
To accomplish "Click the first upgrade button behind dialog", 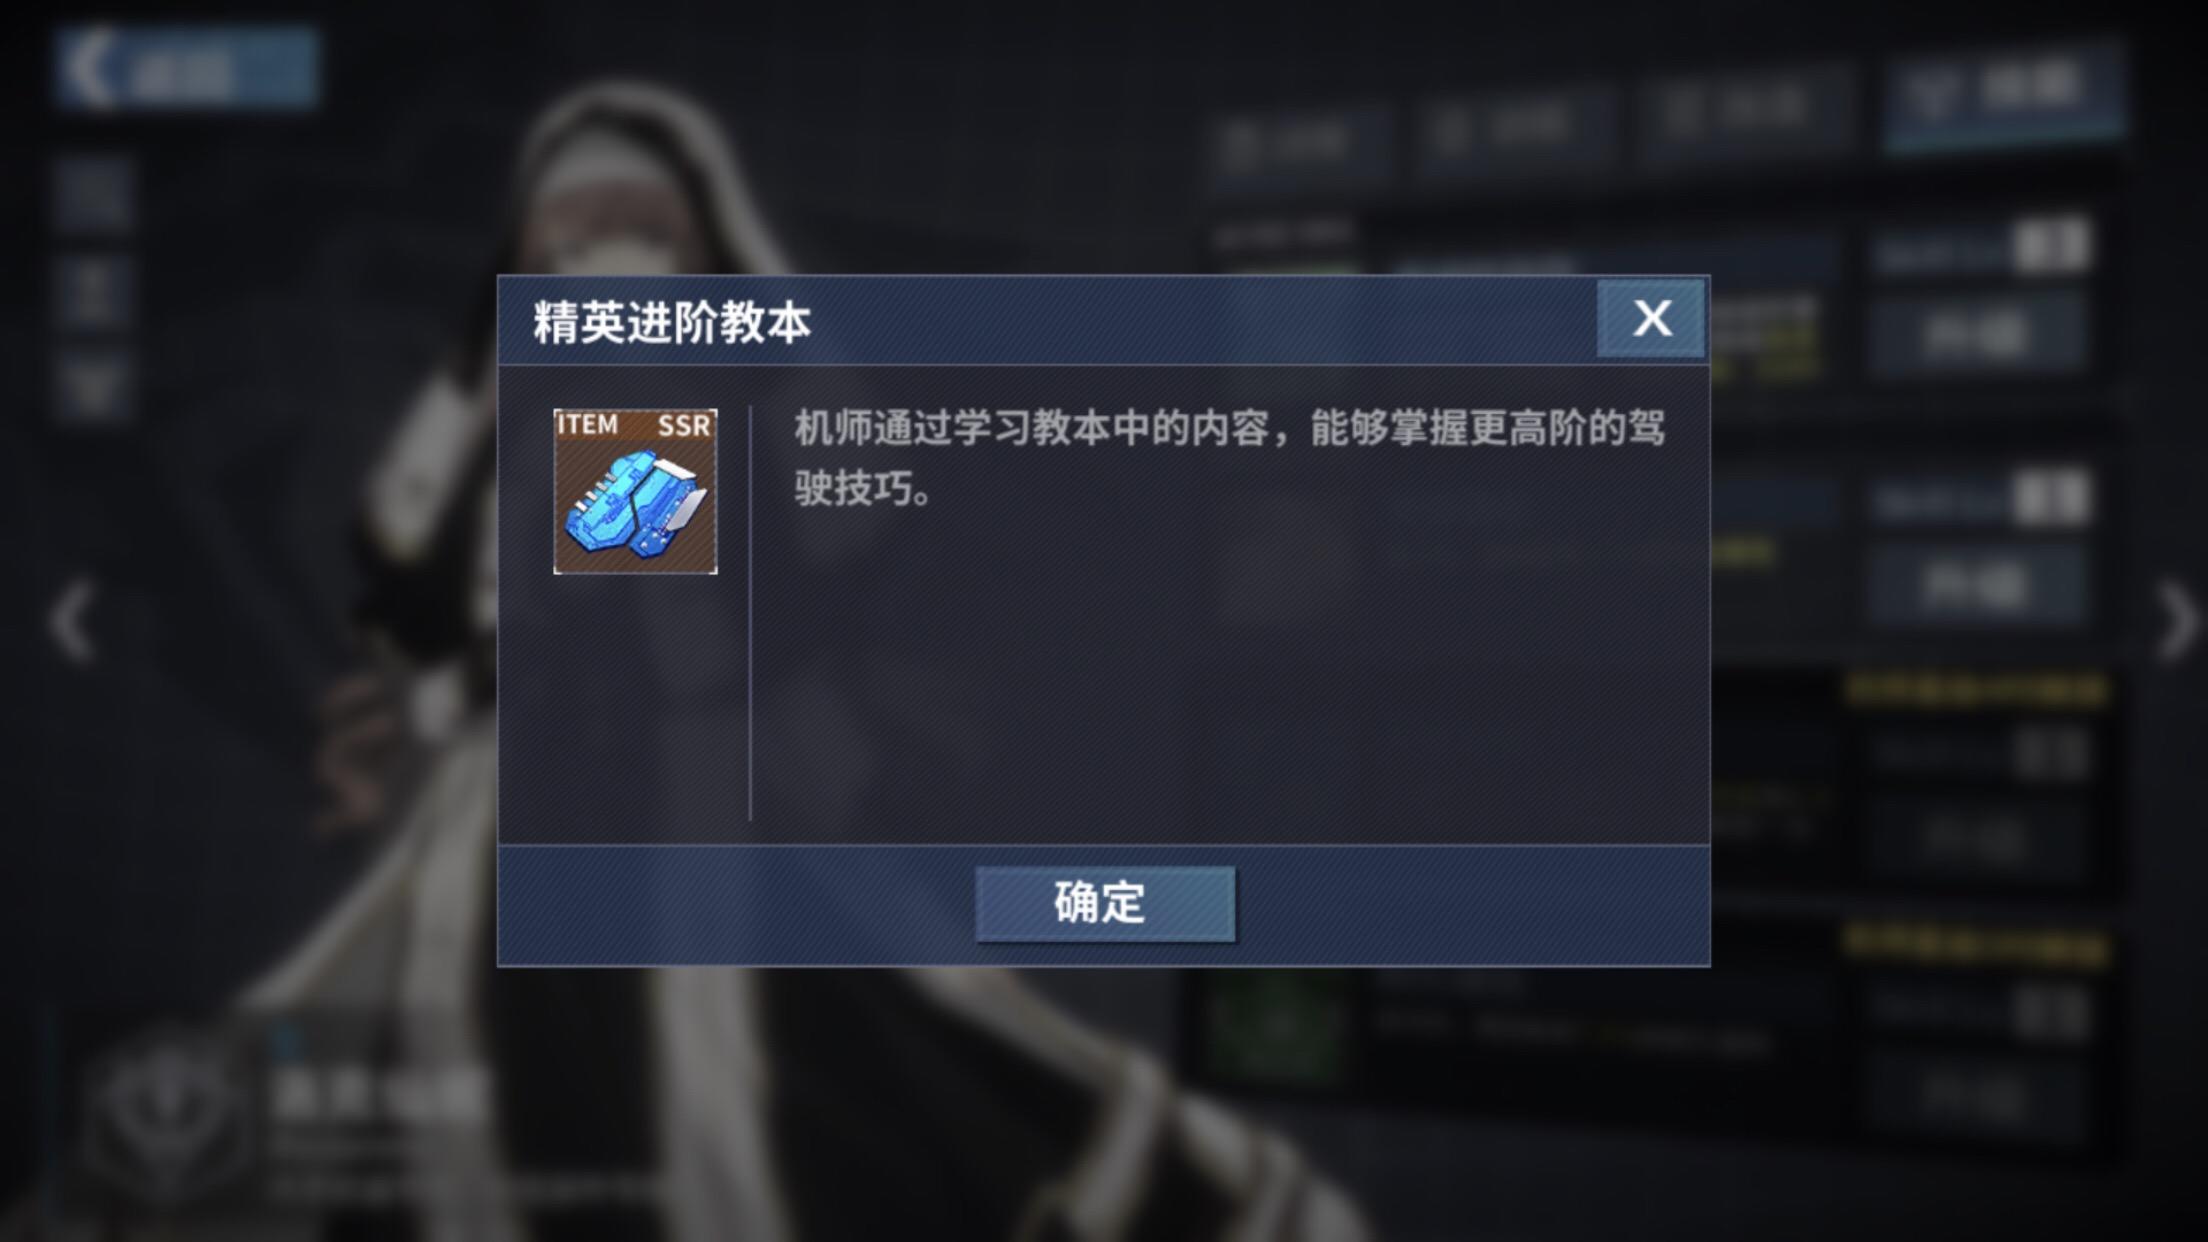I will [1976, 334].
